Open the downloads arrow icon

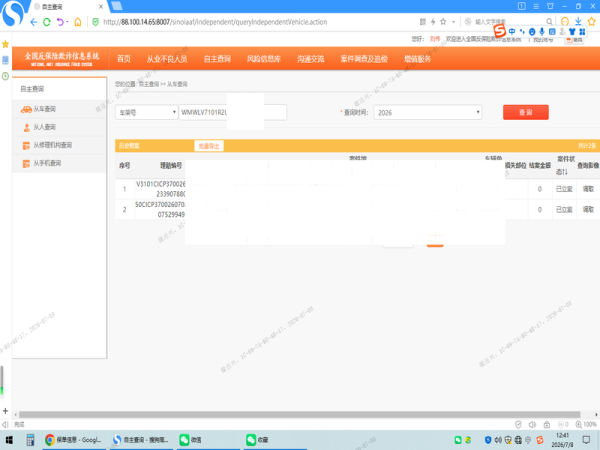pos(578,21)
